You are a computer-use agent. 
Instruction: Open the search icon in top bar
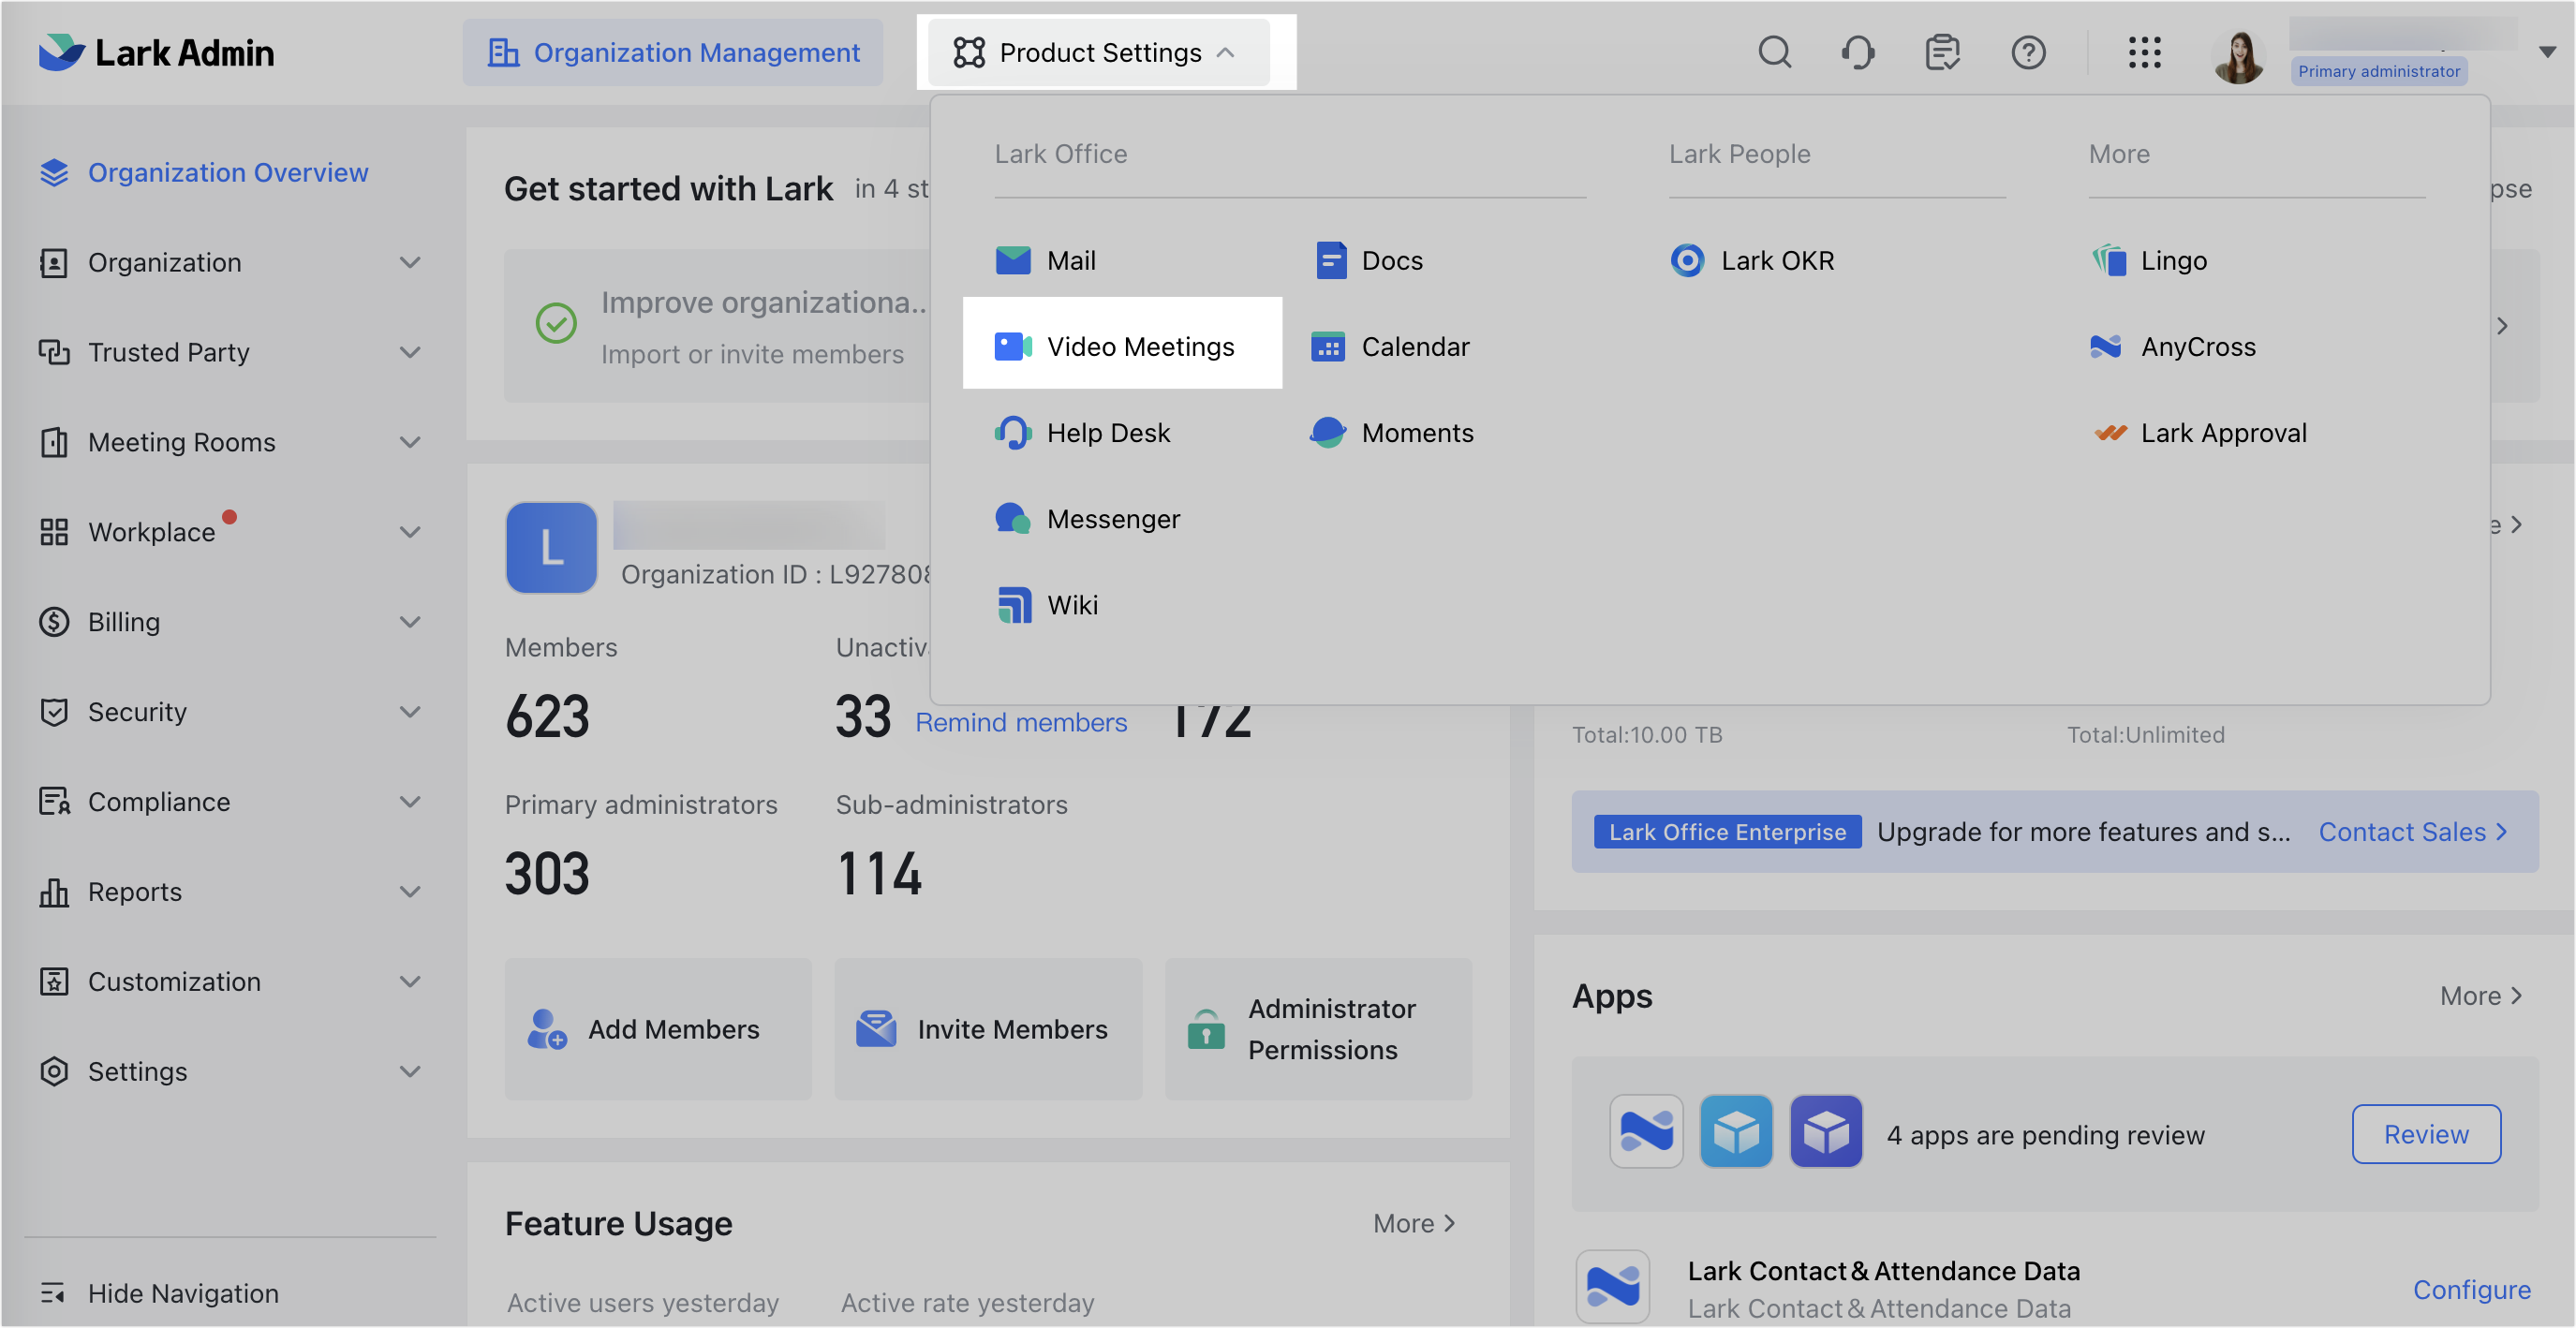1774,52
